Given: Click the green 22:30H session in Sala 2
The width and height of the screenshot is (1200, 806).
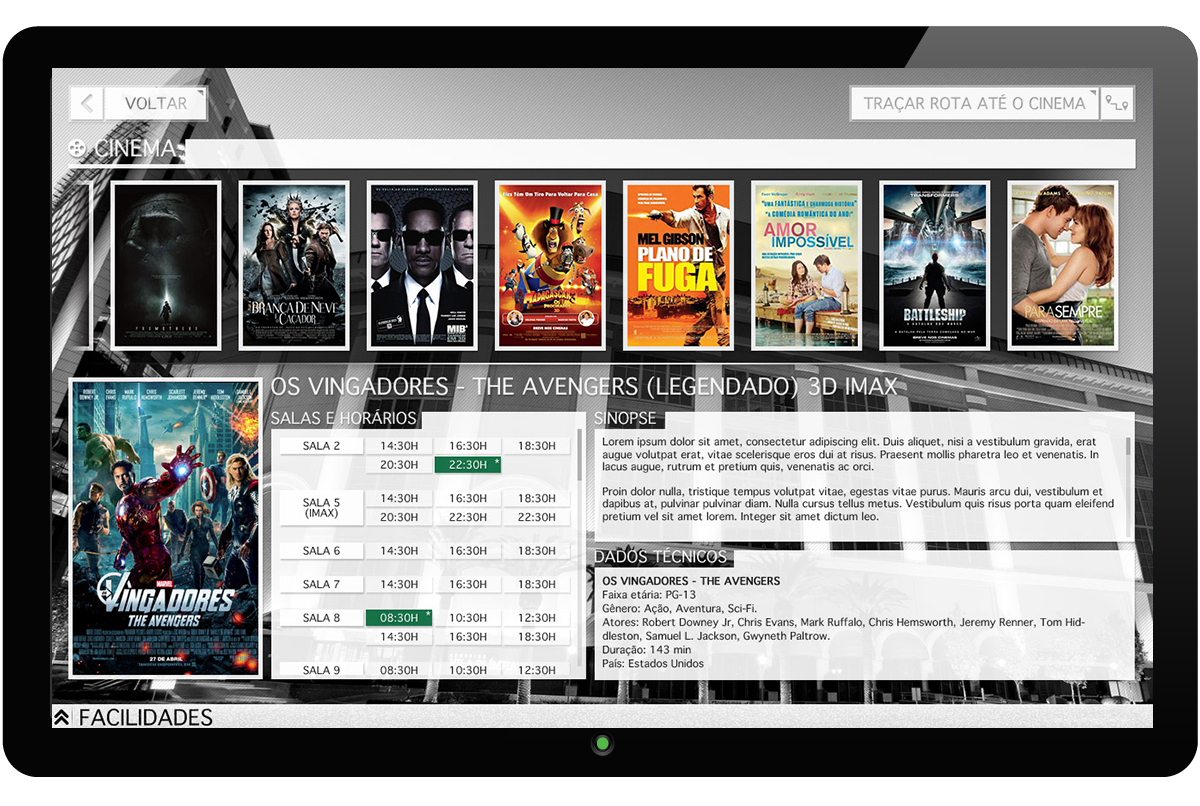Looking at the screenshot, I should point(468,465).
